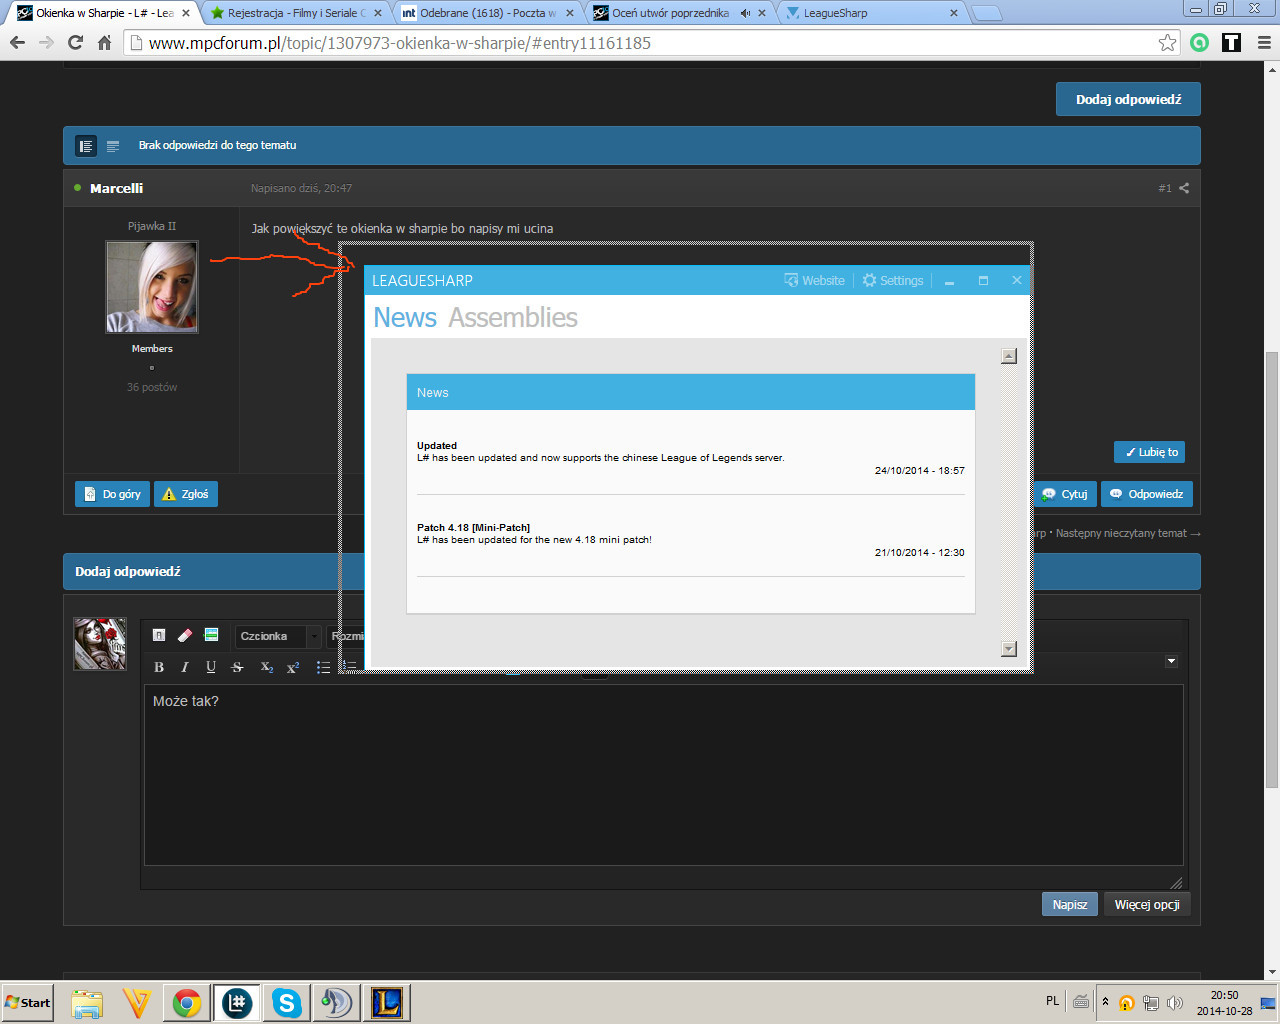Toggle strikethrough formatting in editor
This screenshot has height=1024, width=1280.
click(x=237, y=667)
